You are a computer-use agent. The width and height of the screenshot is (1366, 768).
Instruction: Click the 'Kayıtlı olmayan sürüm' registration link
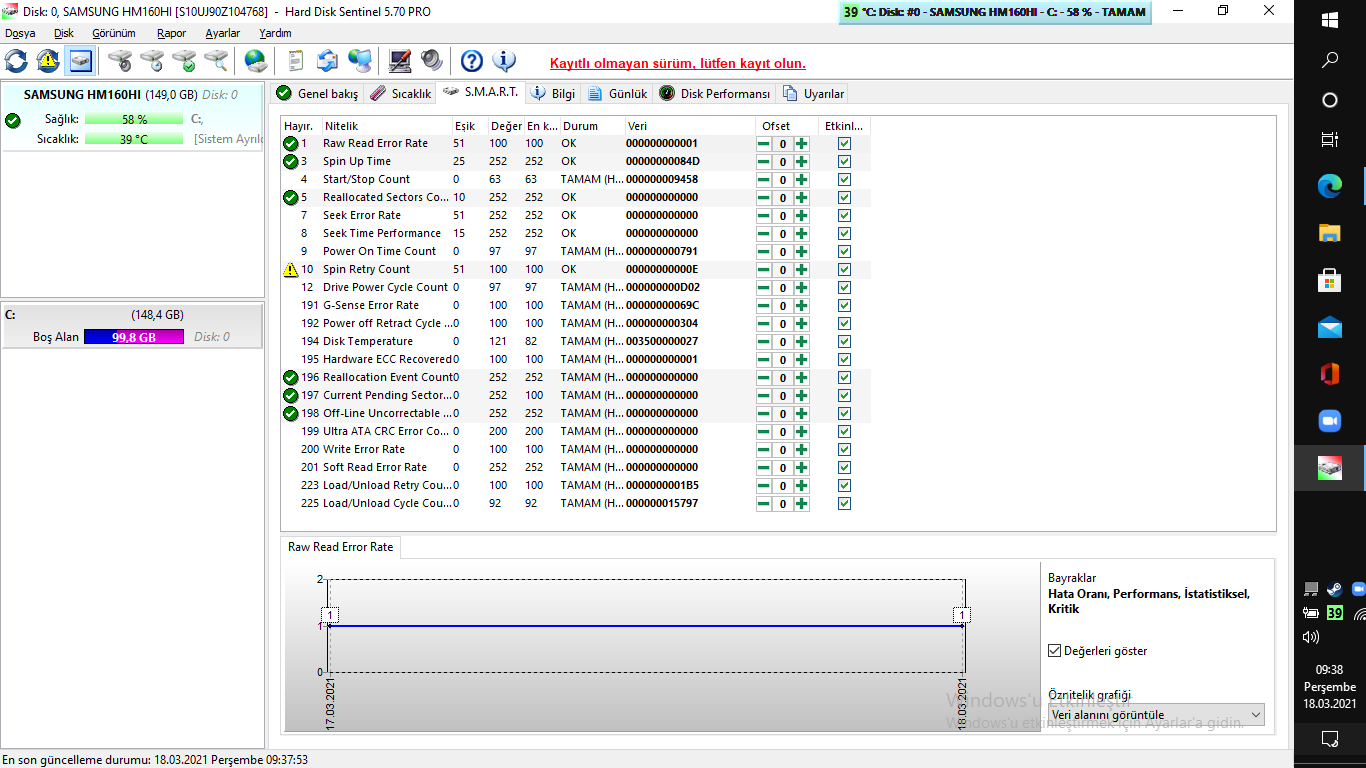(678, 63)
